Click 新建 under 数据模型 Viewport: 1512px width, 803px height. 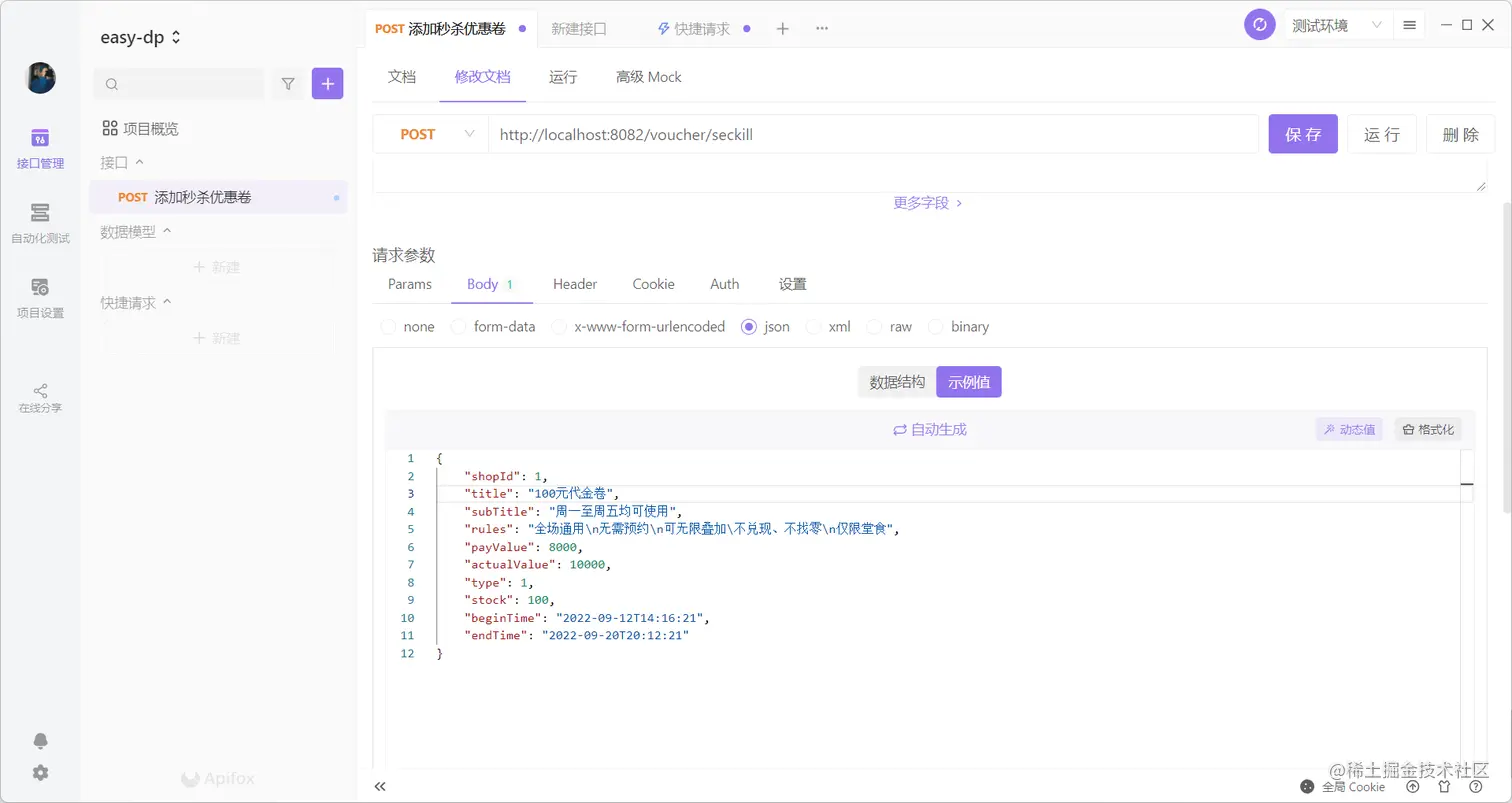[217, 267]
